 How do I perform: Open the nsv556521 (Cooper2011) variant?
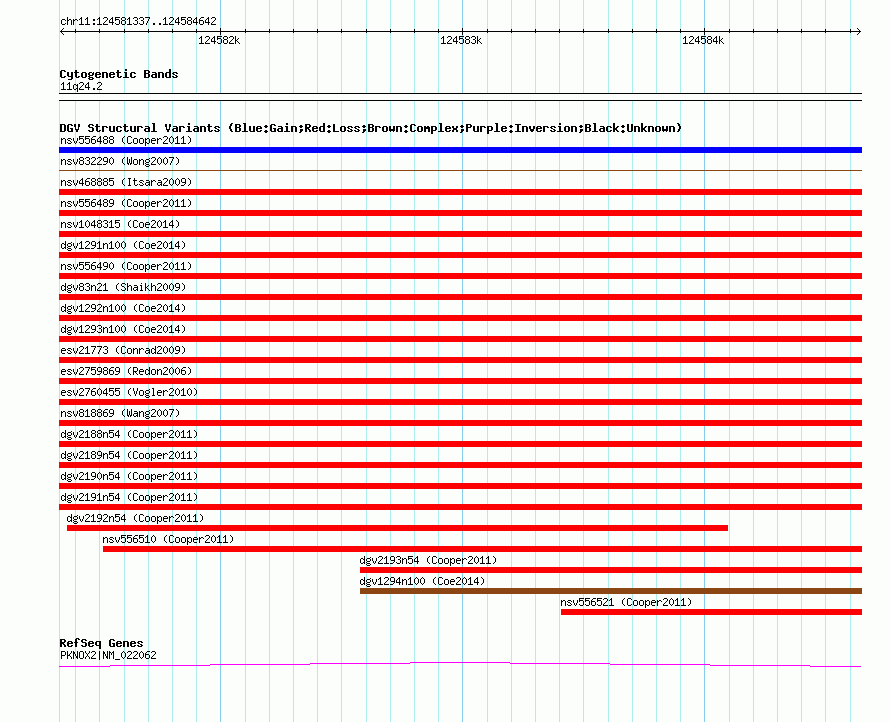click(626, 602)
